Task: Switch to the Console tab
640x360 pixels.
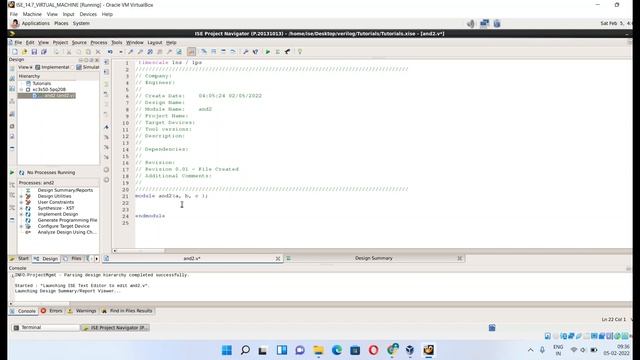Action: coord(23,311)
